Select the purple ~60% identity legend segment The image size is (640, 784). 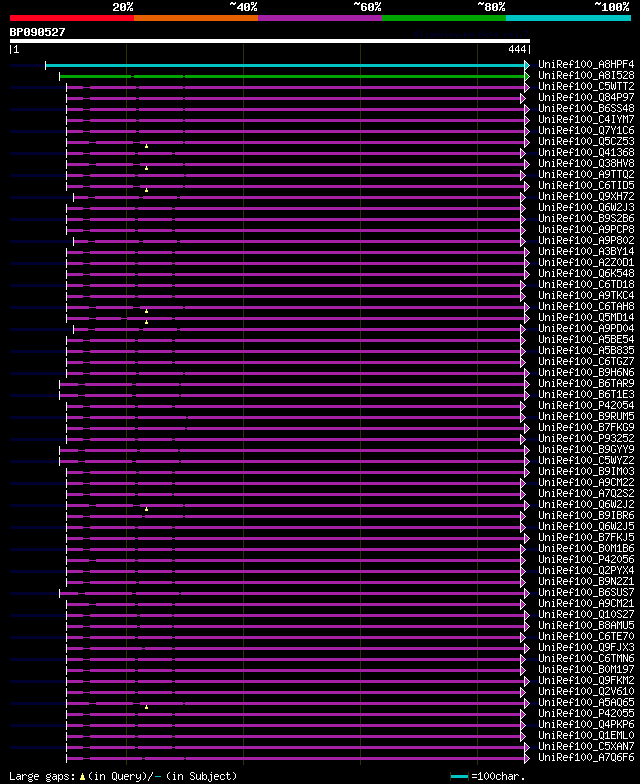(x=320, y=18)
